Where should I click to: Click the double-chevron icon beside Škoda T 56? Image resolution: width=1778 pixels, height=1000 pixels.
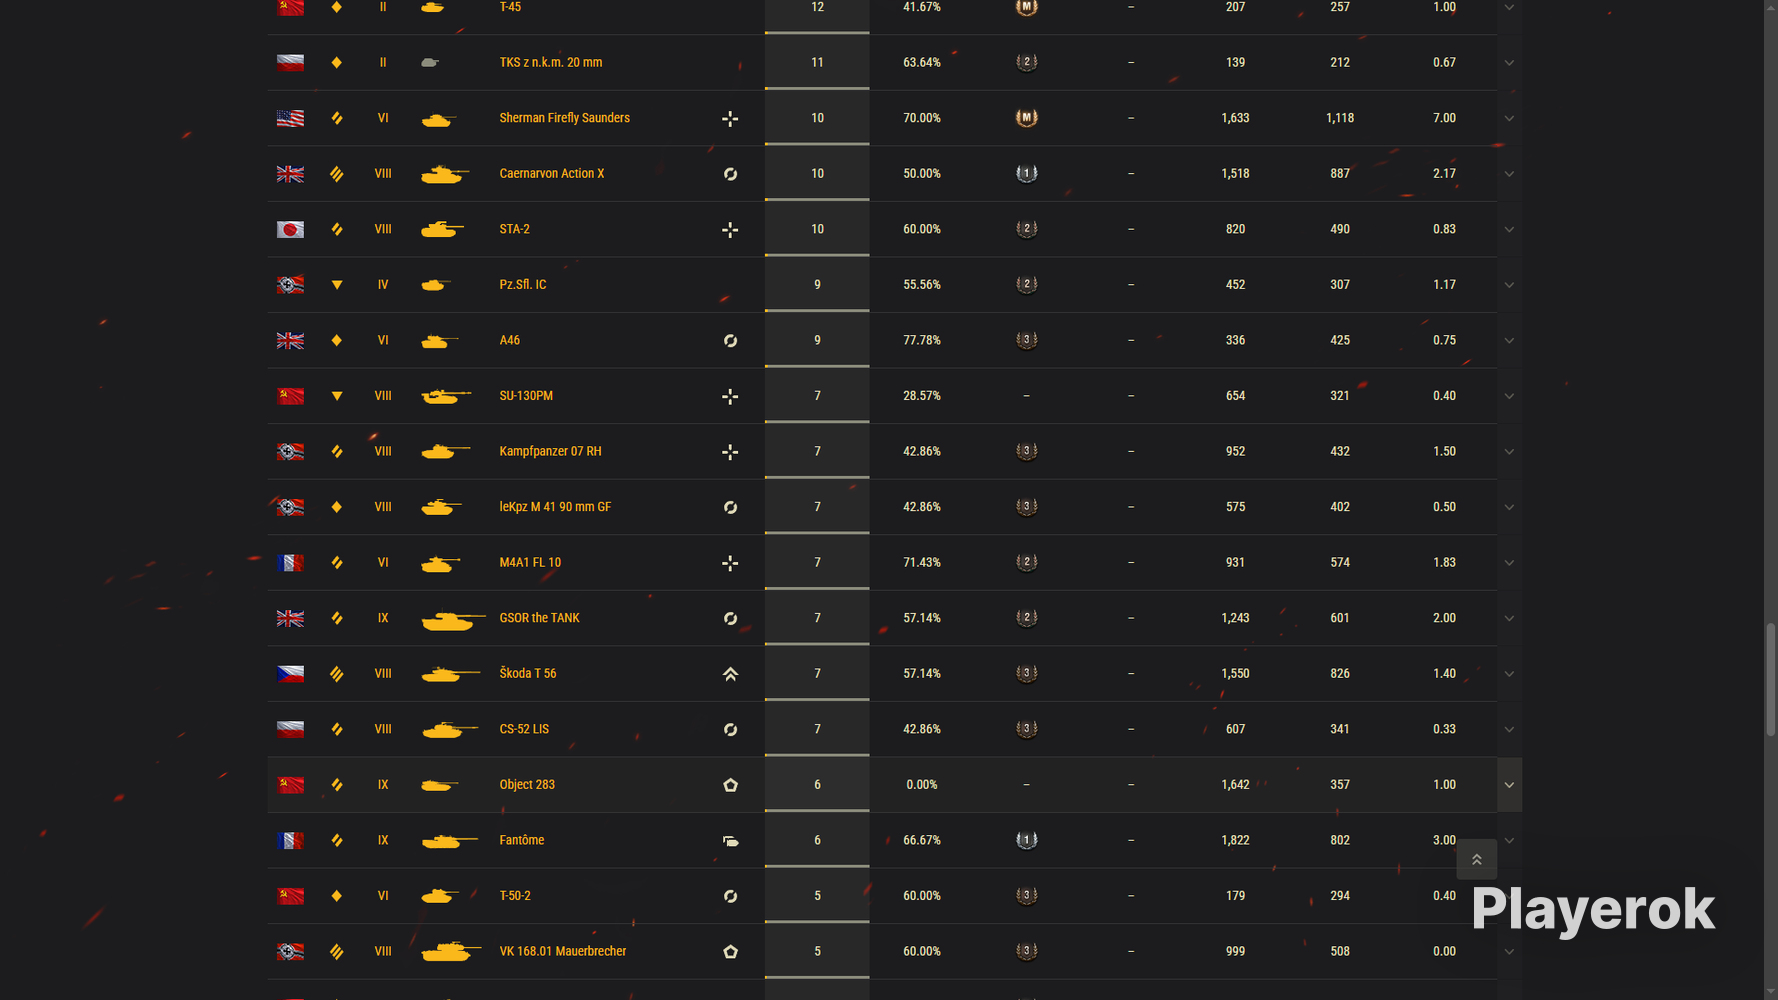pos(730,674)
